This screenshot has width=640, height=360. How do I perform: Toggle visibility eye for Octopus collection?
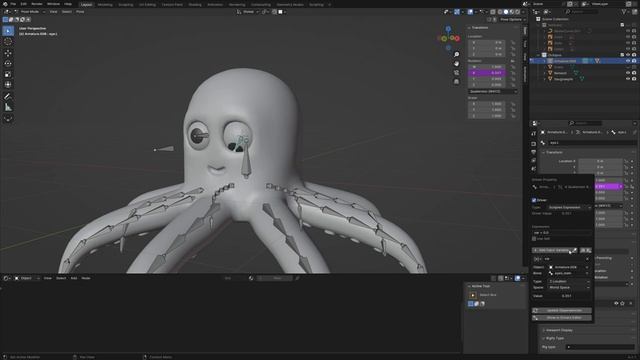(628, 55)
